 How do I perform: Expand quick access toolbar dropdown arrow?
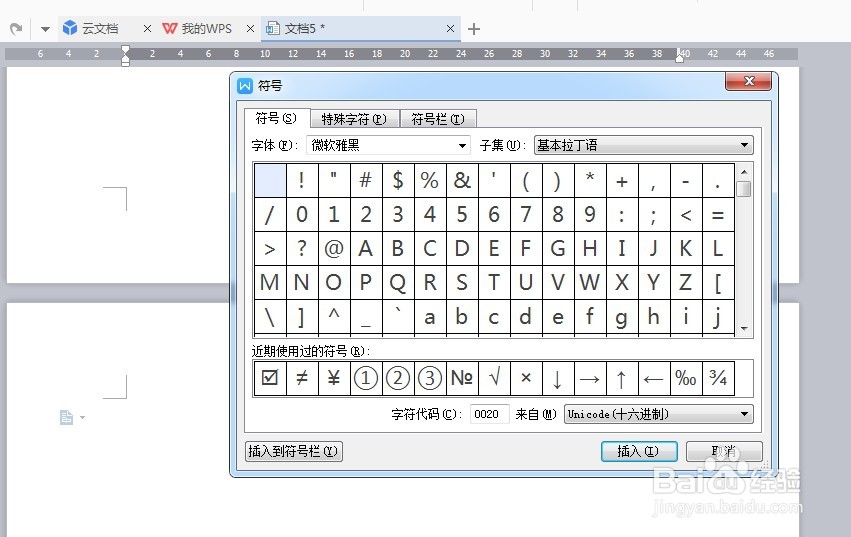(46, 29)
